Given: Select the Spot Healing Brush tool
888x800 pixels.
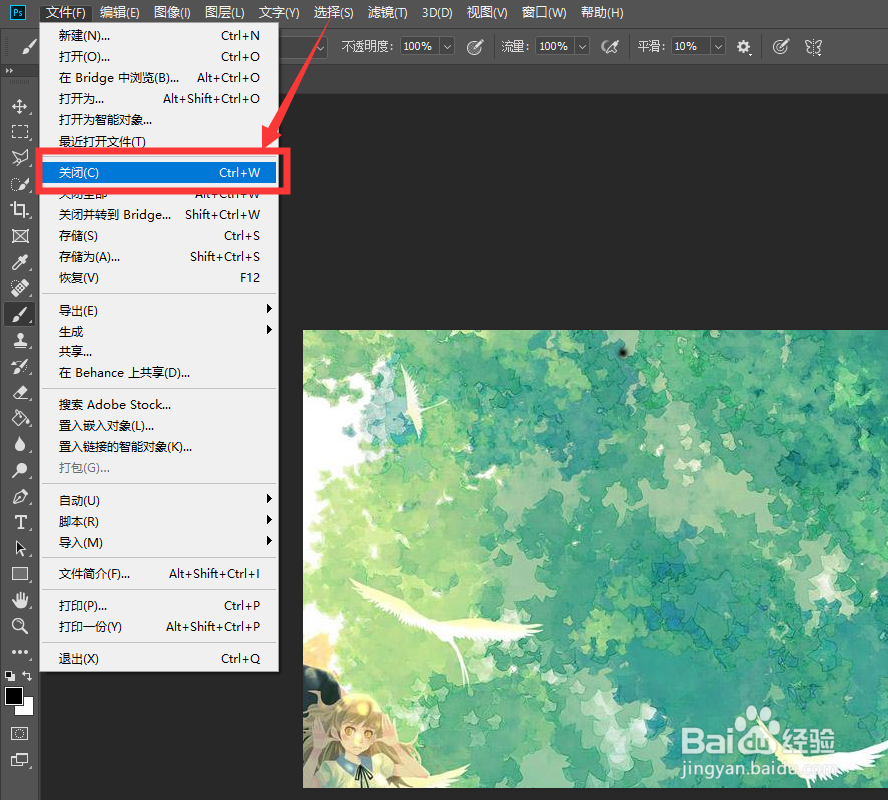Looking at the screenshot, I should point(20,288).
